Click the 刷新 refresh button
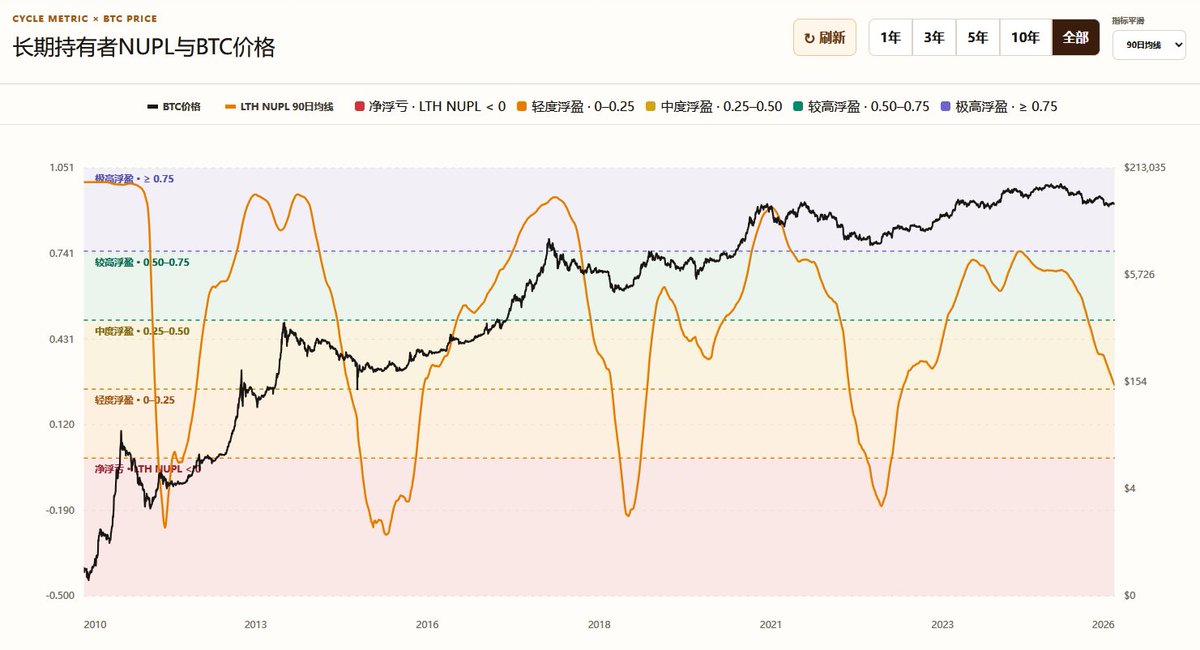The image size is (1200, 650). click(x=825, y=38)
